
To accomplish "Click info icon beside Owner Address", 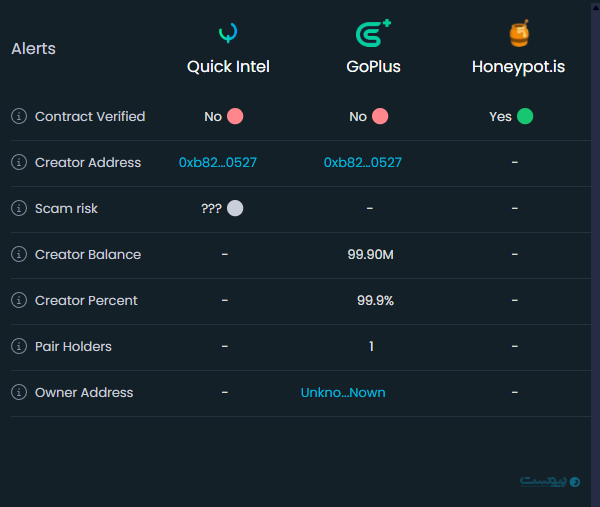I will (x=18, y=392).
